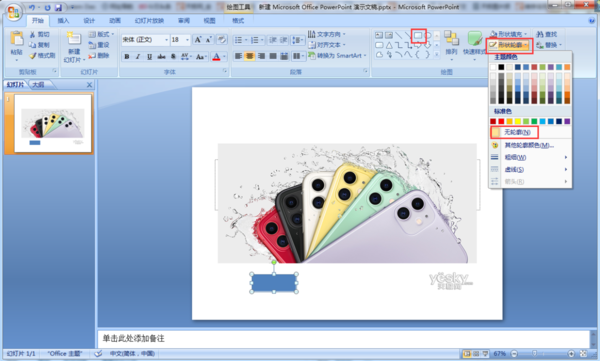Expand the Weight submenu in outline menu
Viewport: 600px width, 361px height.
[x=530, y=157]
